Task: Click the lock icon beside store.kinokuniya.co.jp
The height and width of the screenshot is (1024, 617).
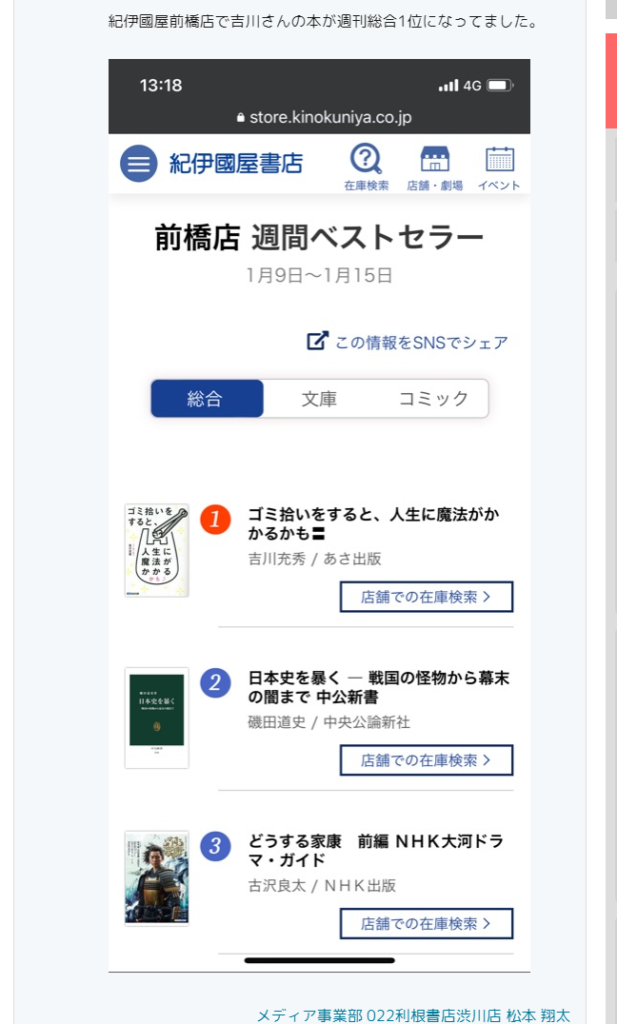Action: coord(241,118)
